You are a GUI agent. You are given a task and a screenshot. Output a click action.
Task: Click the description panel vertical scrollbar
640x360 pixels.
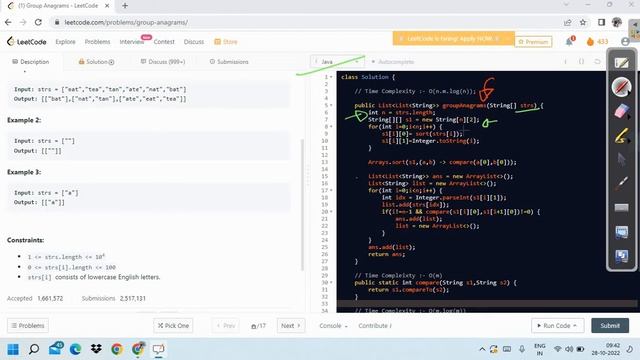[302, 204]
